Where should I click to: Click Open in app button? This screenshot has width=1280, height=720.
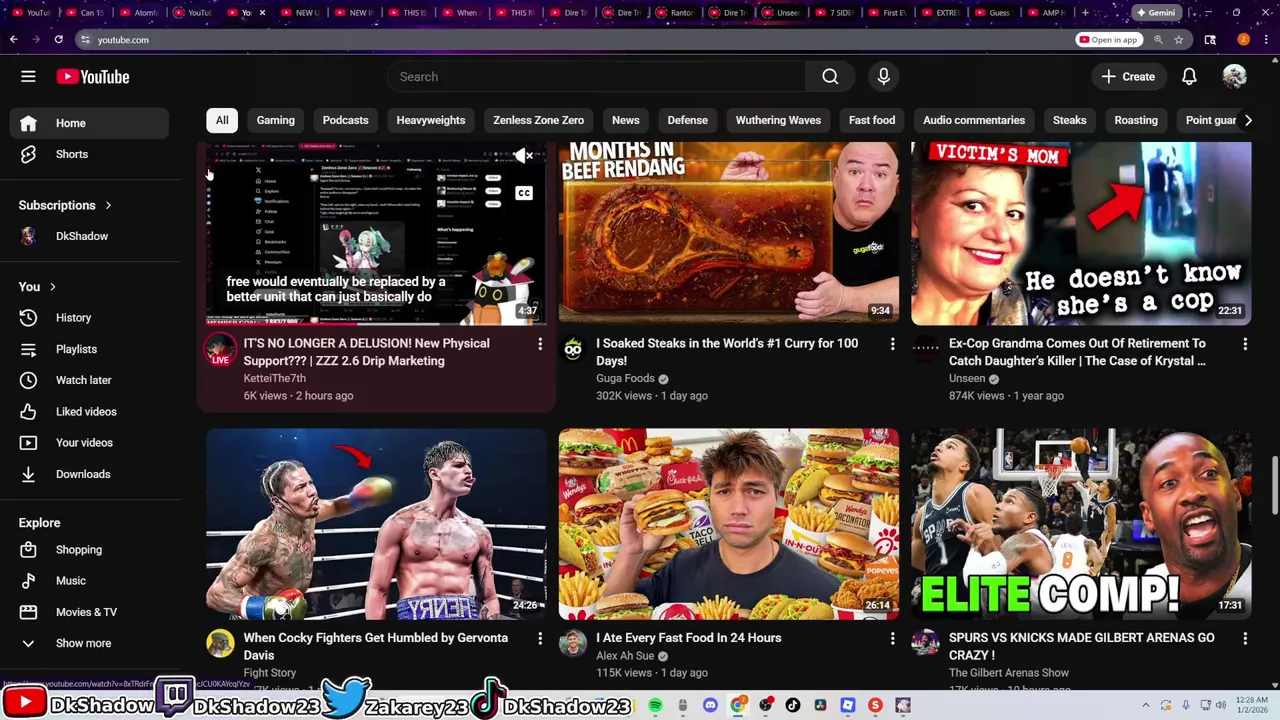(1108, 40)
